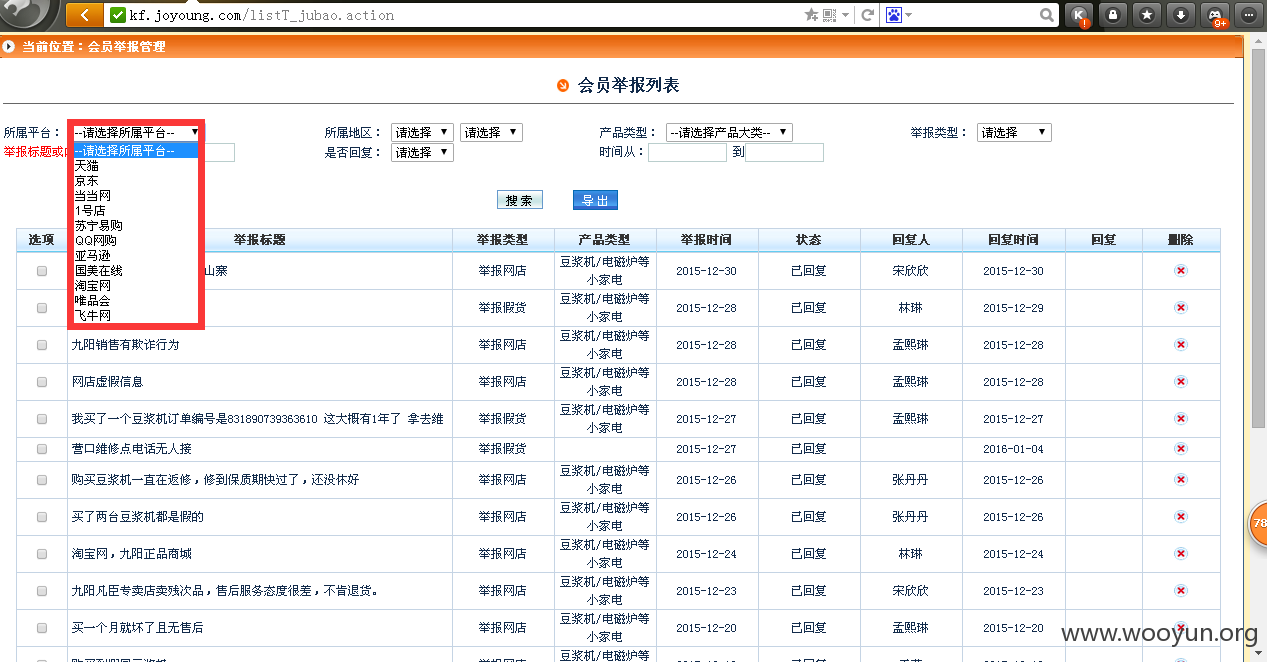Expand the 举报类型 dropdown

[1014, 132]
